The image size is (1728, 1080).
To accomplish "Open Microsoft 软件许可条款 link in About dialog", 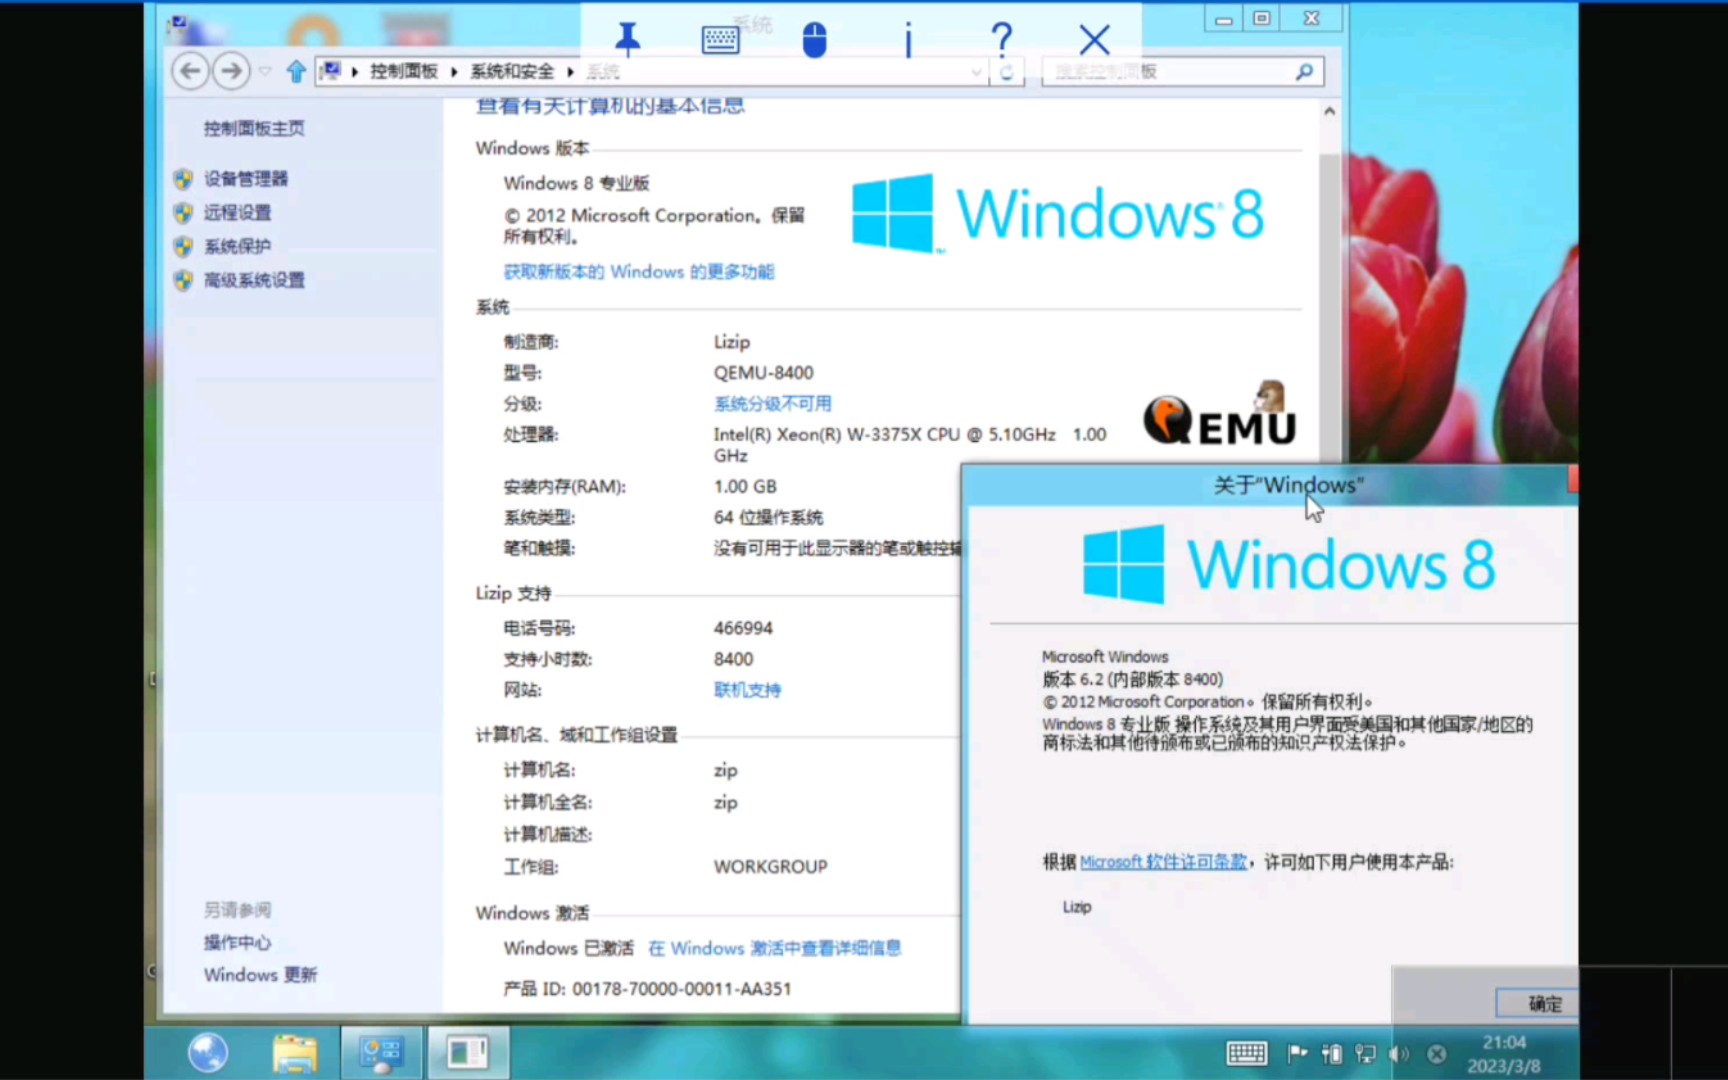I will (1163, 862).
